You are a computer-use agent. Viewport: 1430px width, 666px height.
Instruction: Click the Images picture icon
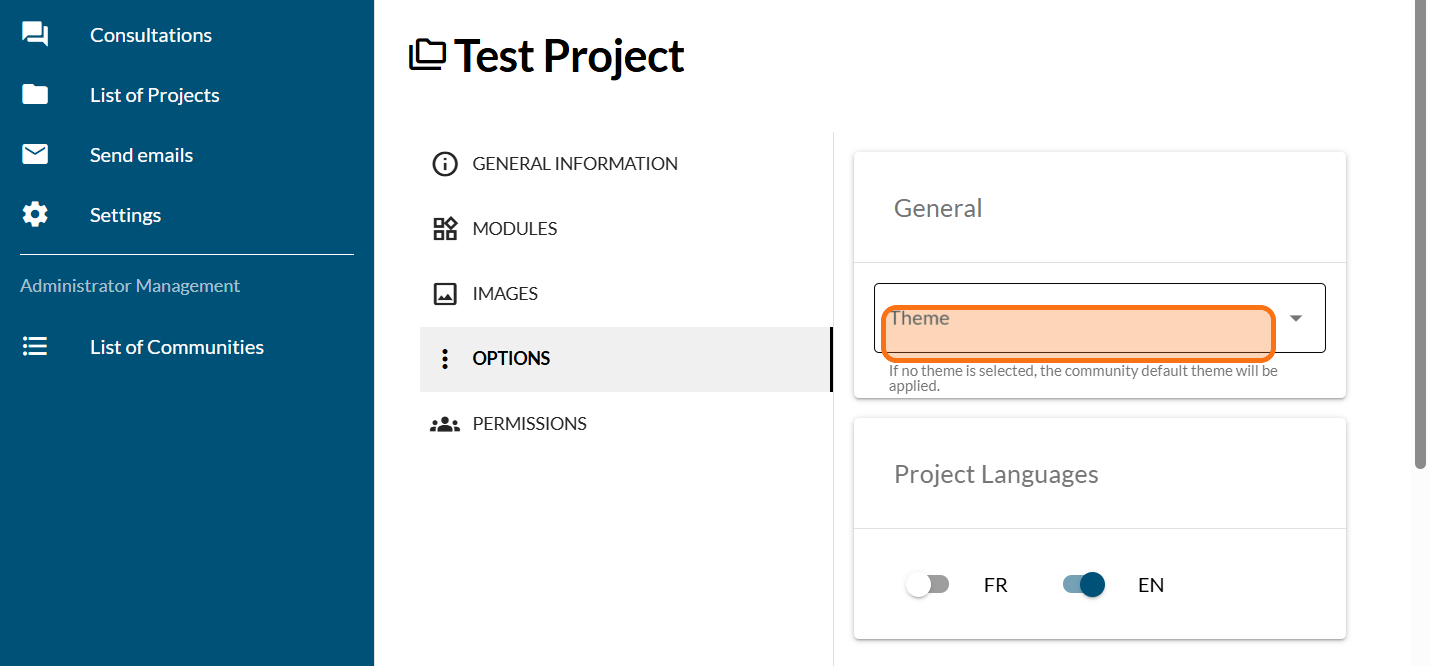pyautogui.click(x=444, y=294)
